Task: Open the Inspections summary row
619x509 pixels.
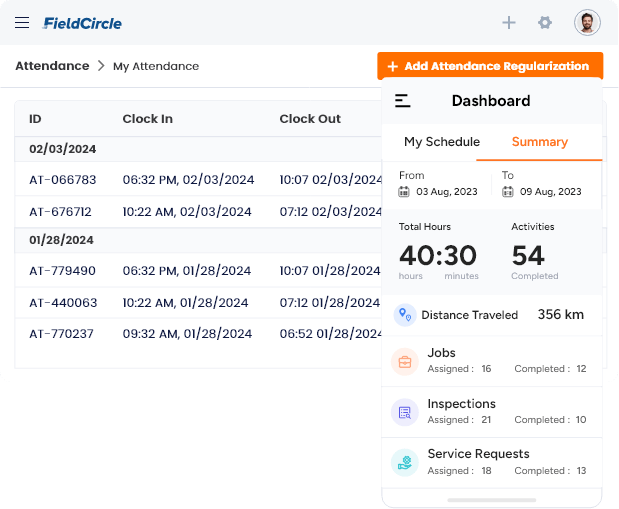Action: (x=491, y=412)
